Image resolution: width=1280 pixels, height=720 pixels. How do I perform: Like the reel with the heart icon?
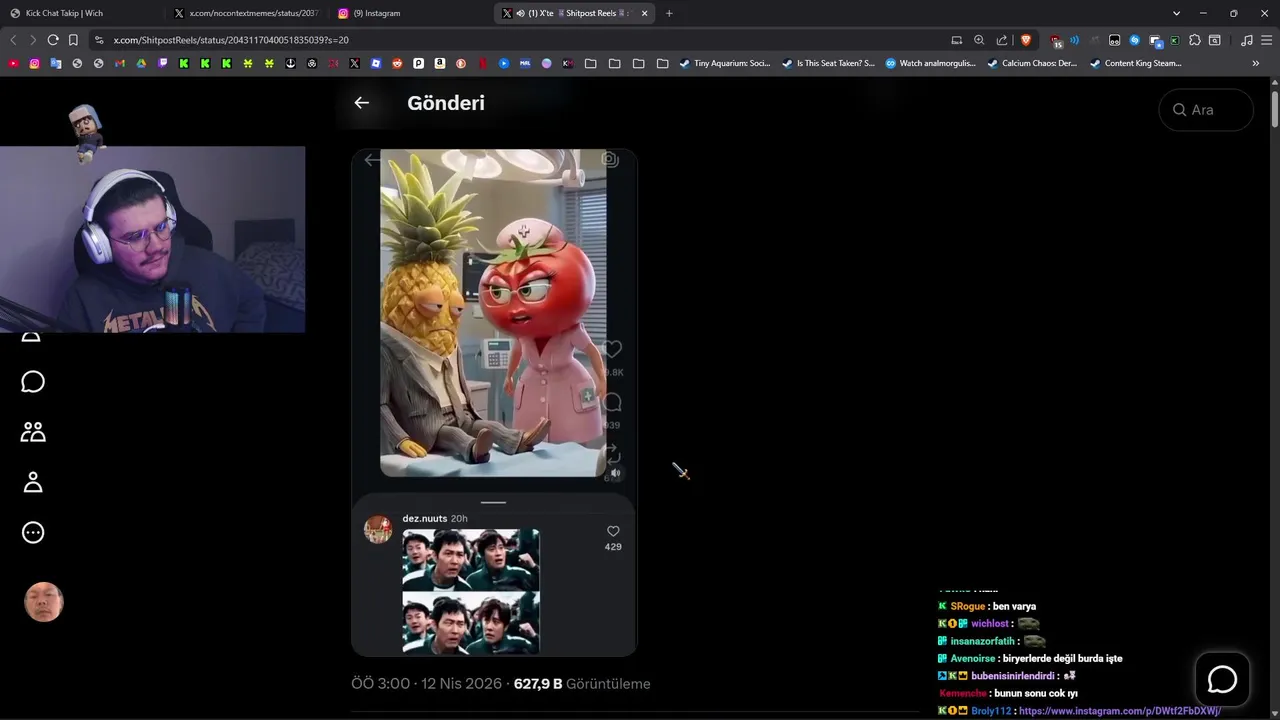612,349
